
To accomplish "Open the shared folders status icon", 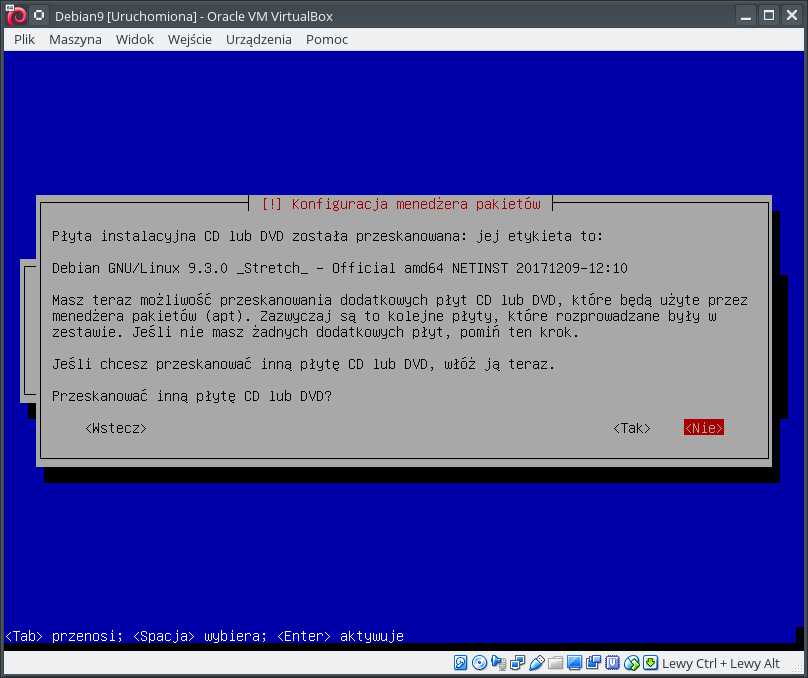I will point(556,663).
